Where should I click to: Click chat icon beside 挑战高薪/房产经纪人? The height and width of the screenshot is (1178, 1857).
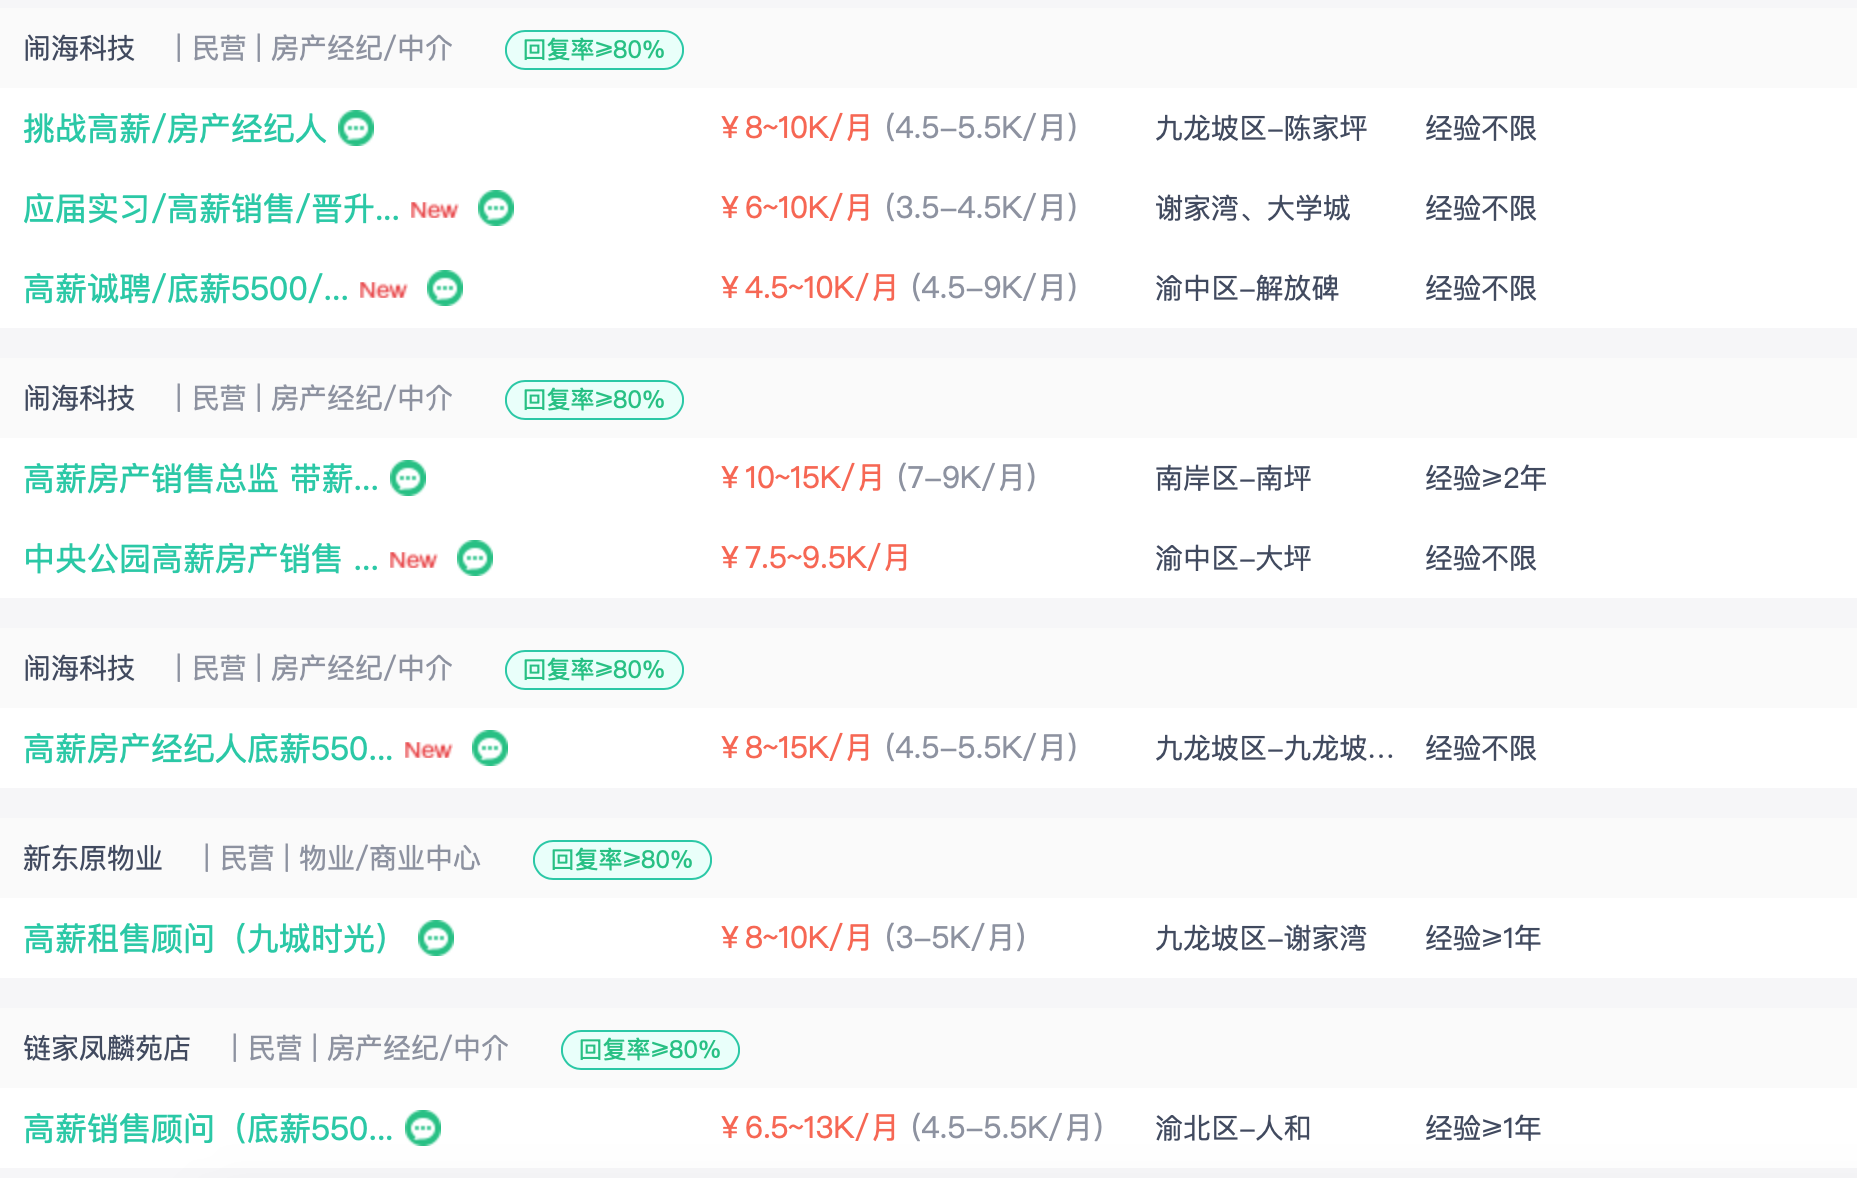356,128
